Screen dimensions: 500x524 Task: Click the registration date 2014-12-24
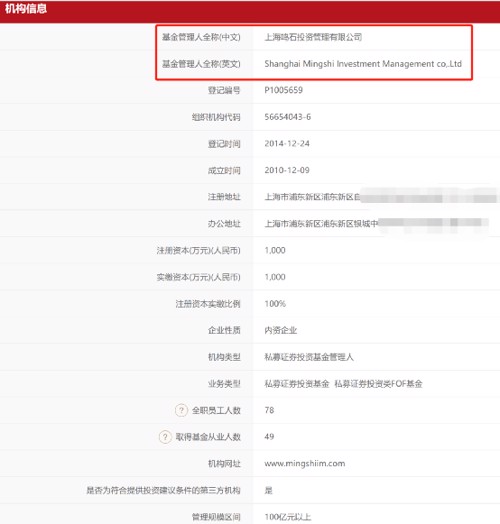point(287,144)
